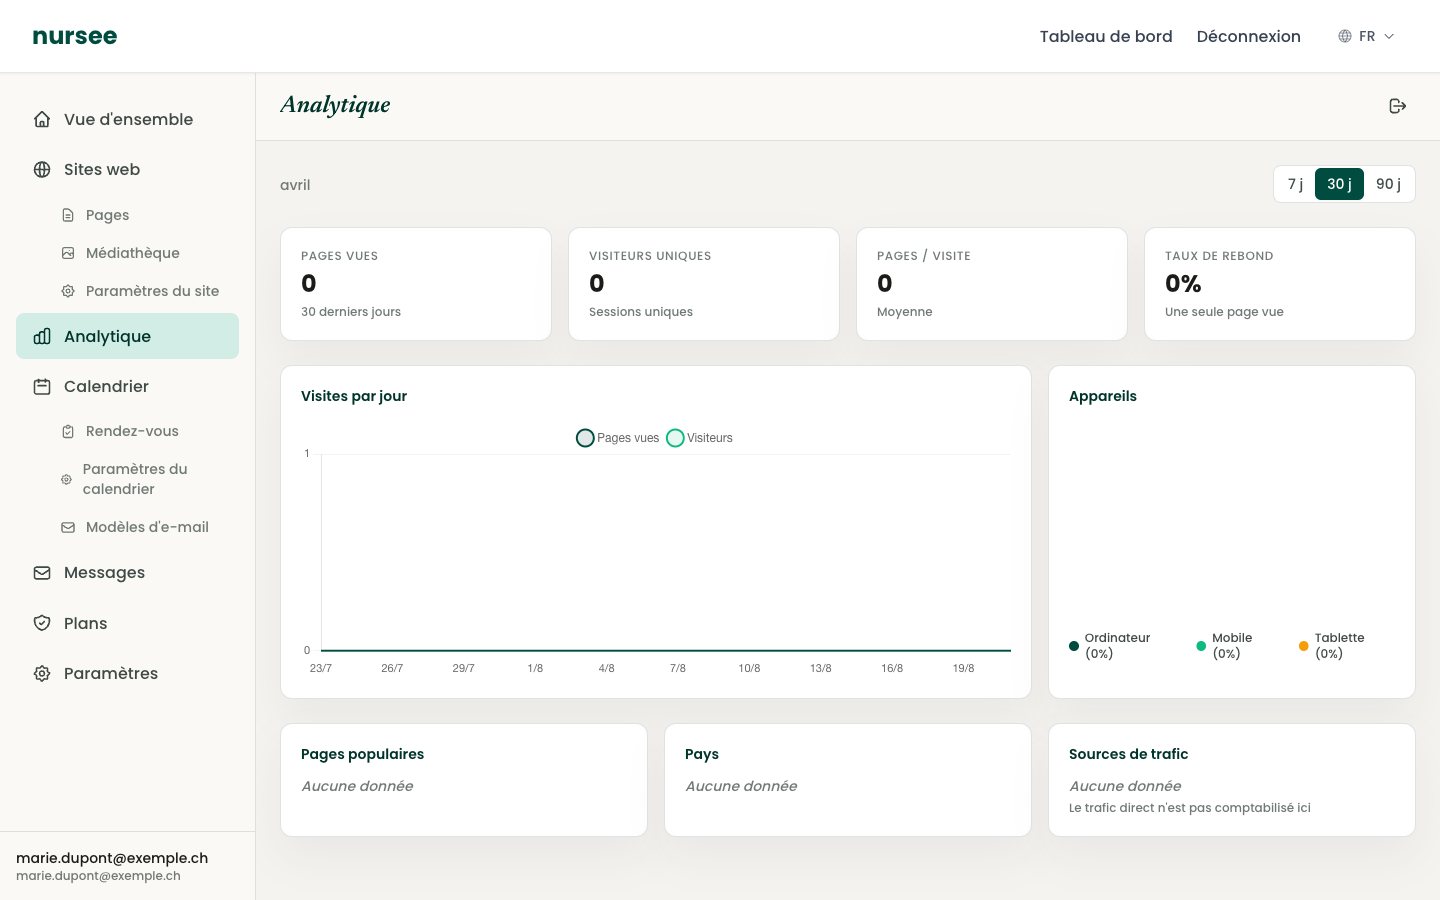Click the Mobile green legend dot

click(1201, 646)
